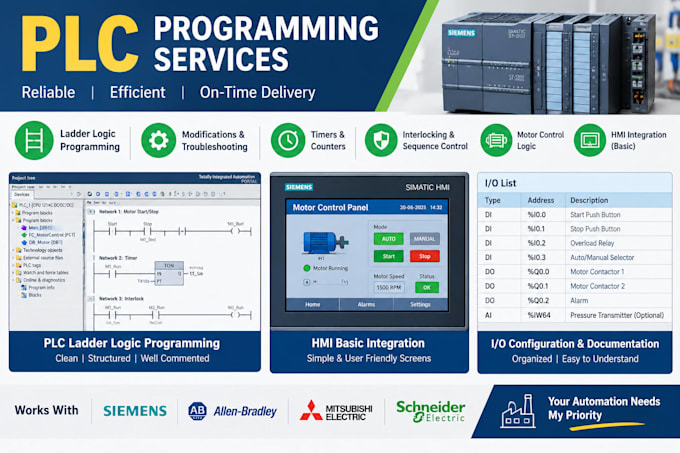Click the PLC_1 CPU device icon in the tree

pyautogui.click(x=16, y=205)
